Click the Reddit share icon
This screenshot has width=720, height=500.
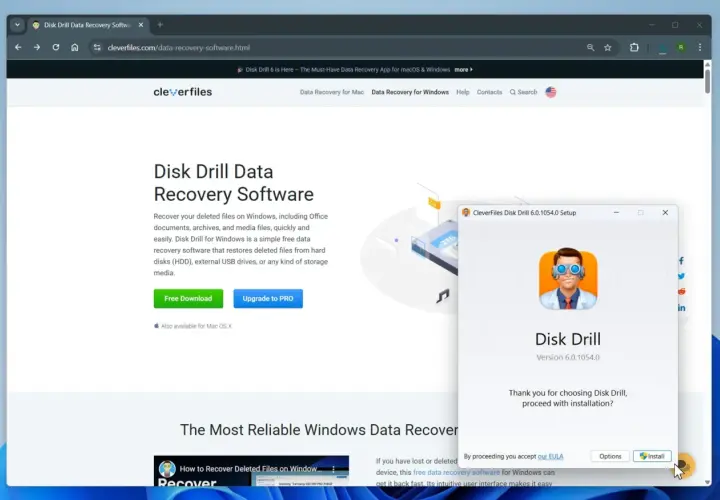point(681,292)
